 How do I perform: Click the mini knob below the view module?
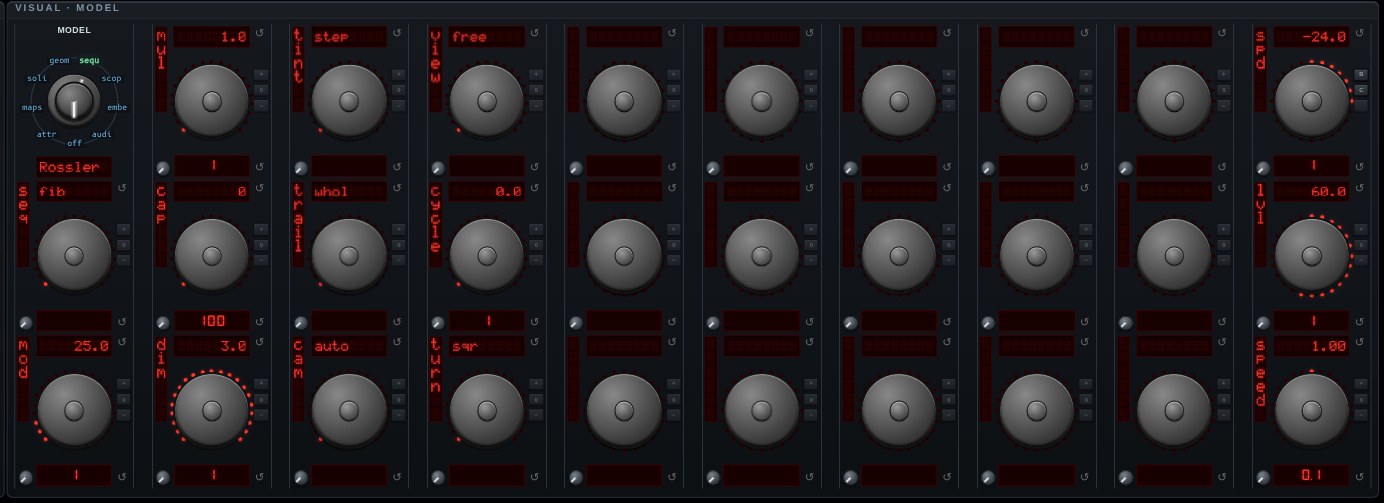point(437,168)
